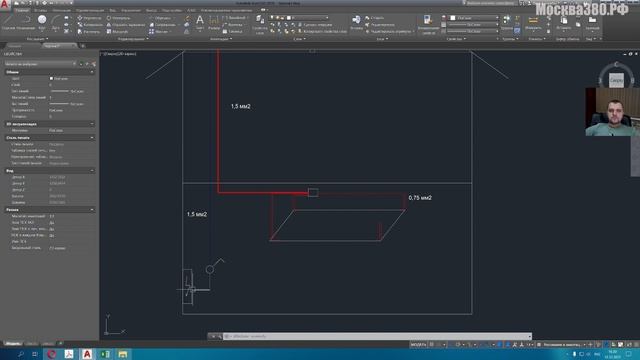This screenshot has height=360, width=640.
Task: Select the Polyline (Полилиния) tool
Action: point(25,22)
